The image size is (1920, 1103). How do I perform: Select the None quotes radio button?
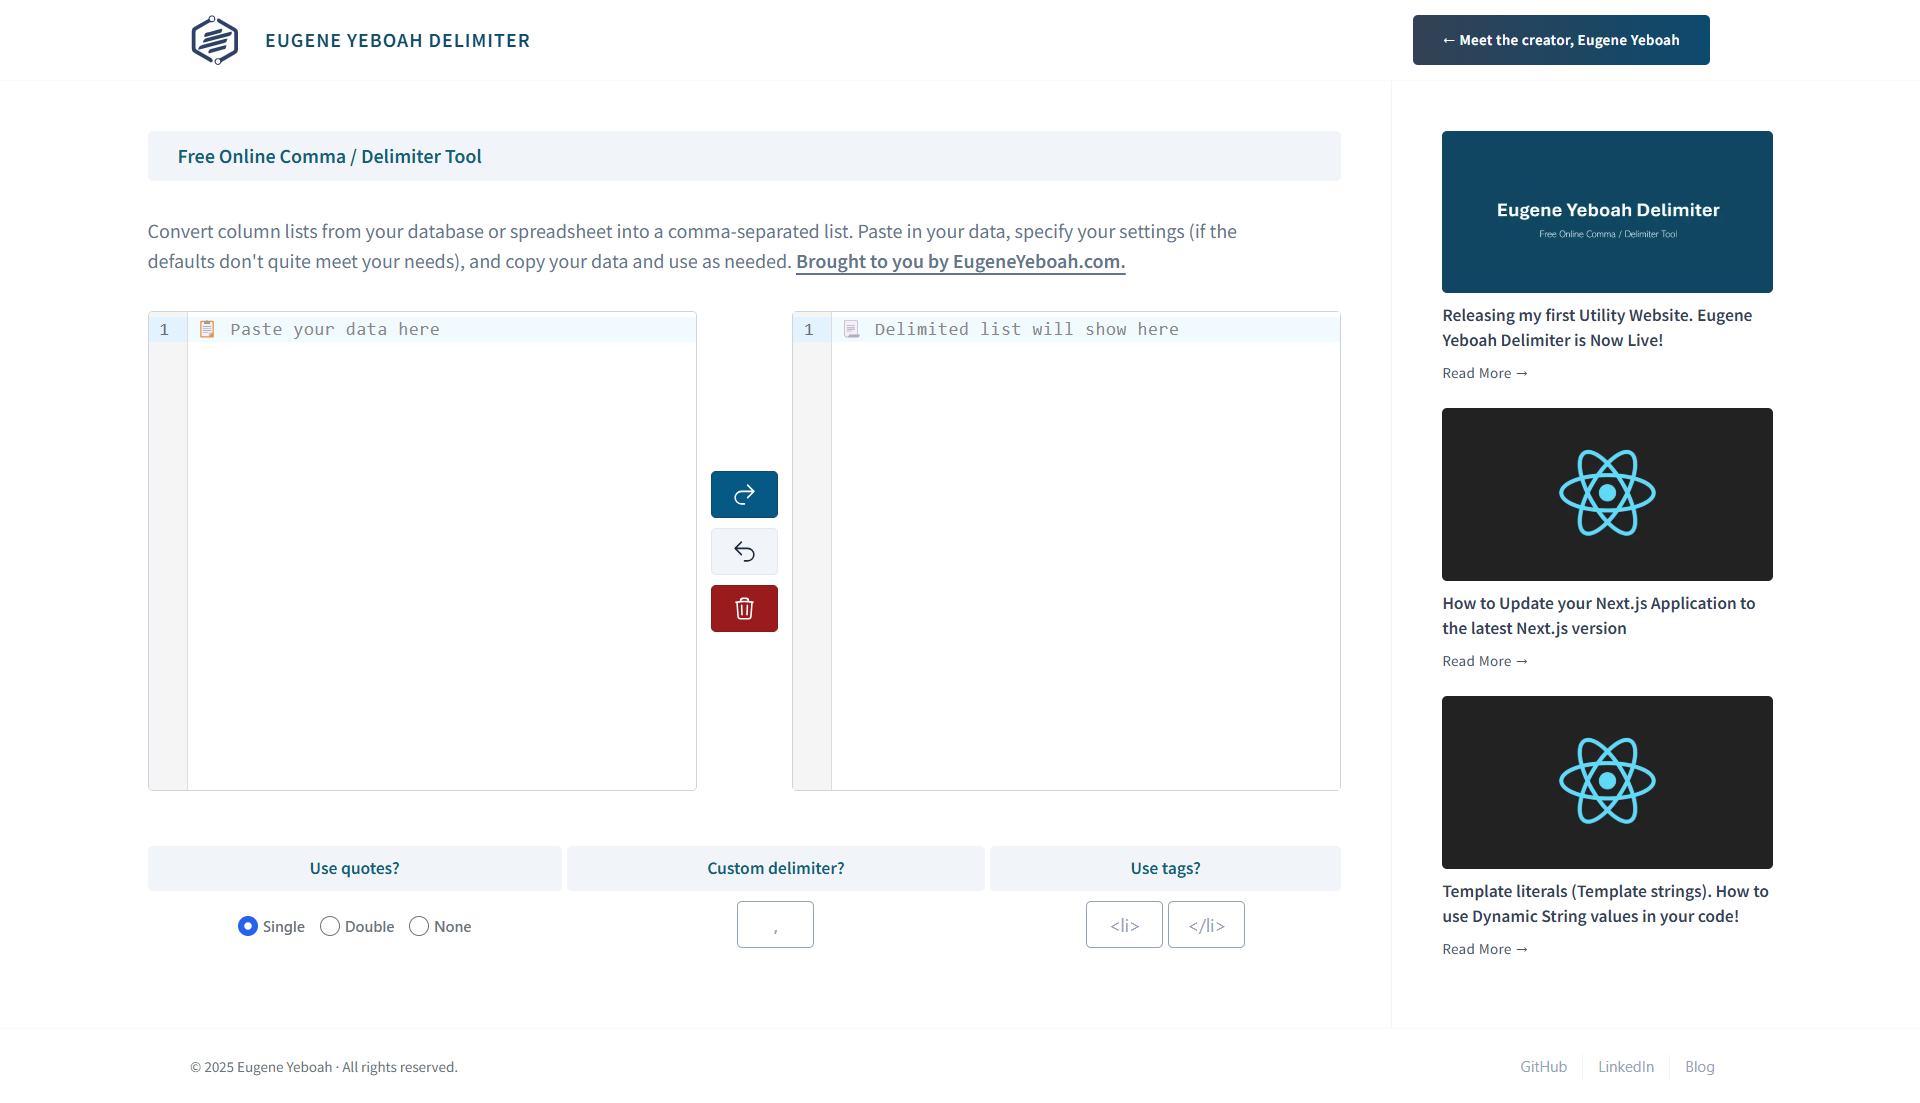(x=419, y=926)
